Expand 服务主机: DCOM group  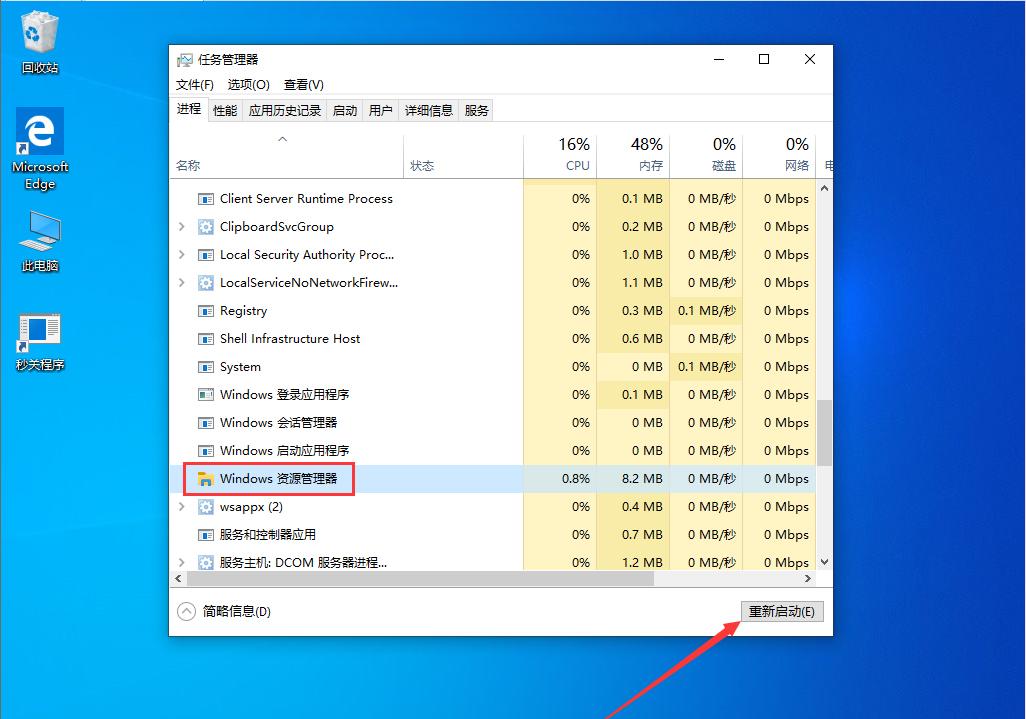(x=182, y=562)
